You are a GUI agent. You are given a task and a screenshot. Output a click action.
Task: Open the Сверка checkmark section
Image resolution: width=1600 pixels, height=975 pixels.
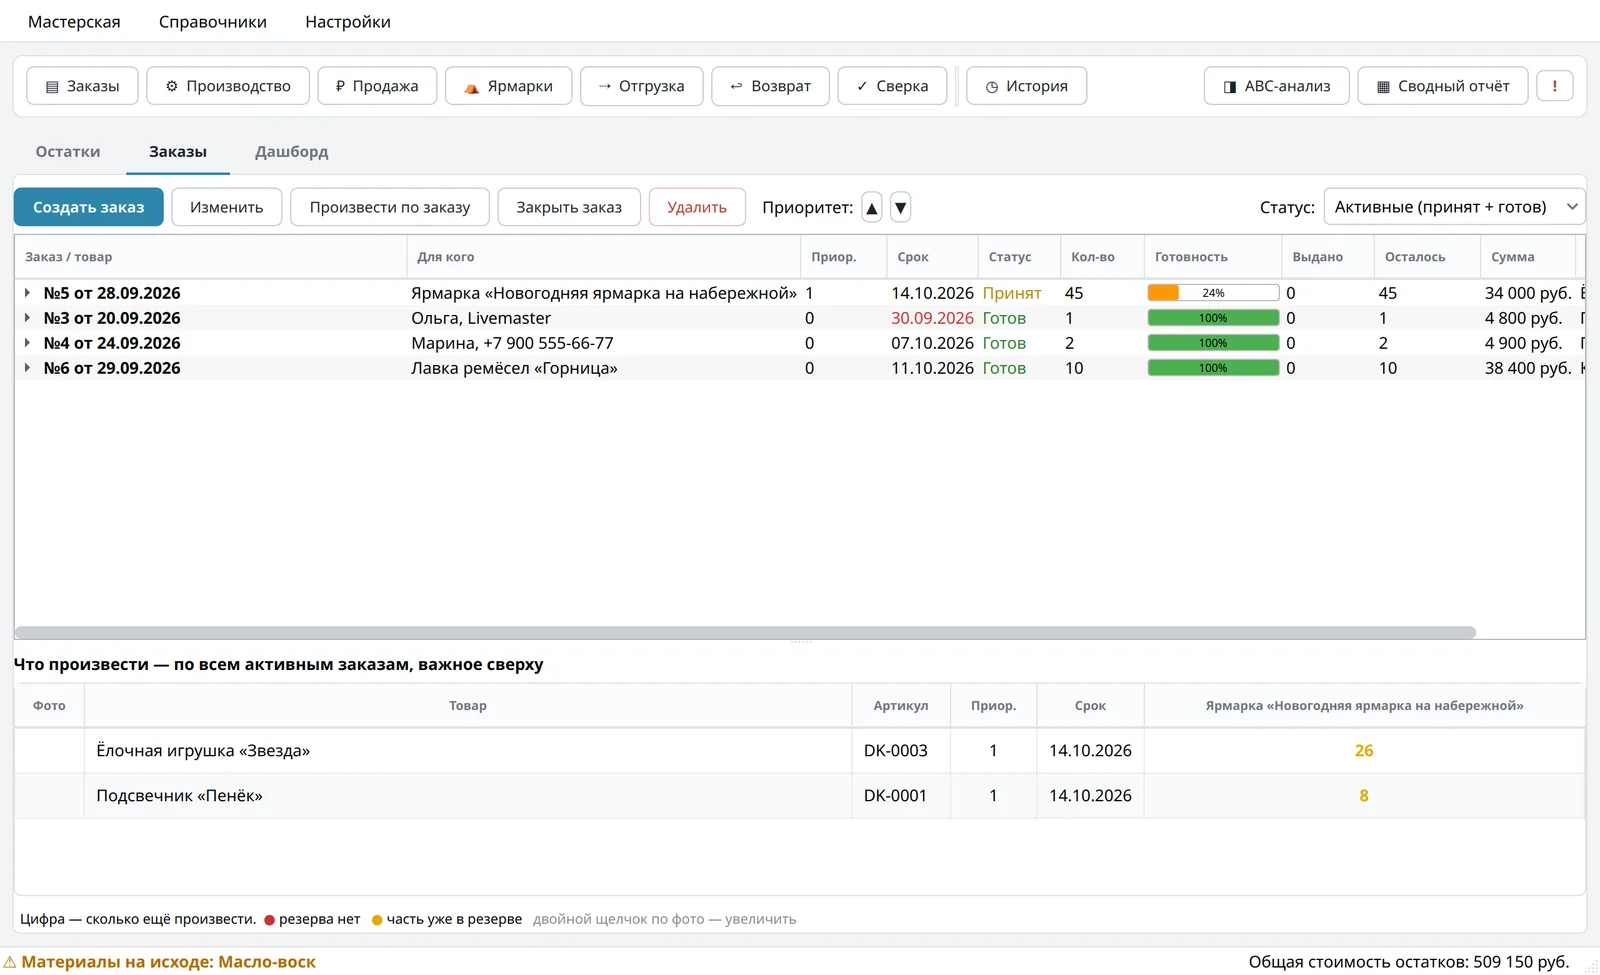point(892,86)
